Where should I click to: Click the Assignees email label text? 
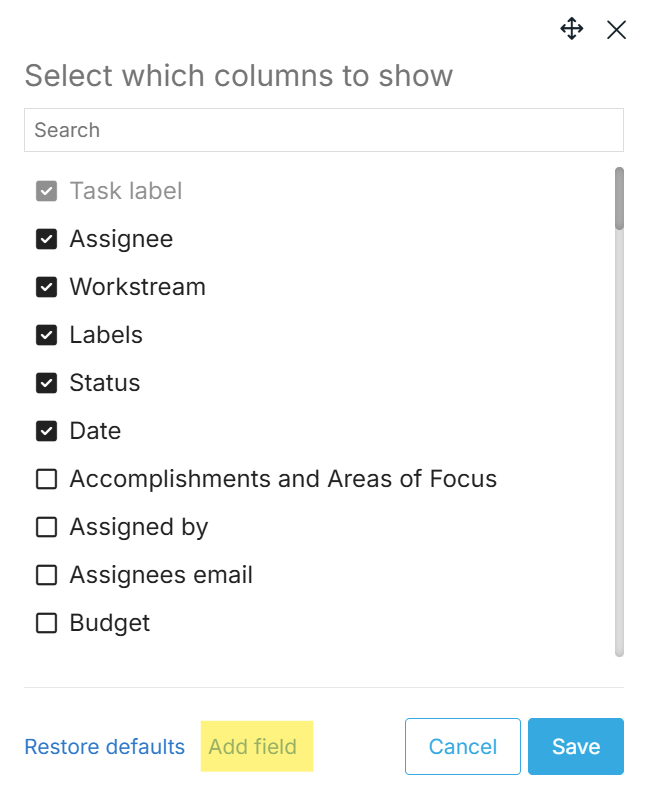[161, 575]
